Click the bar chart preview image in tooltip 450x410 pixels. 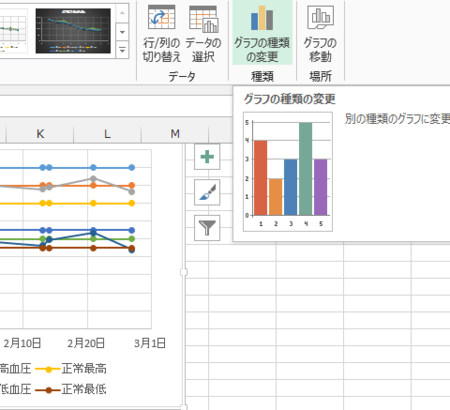tap(288, 172)
